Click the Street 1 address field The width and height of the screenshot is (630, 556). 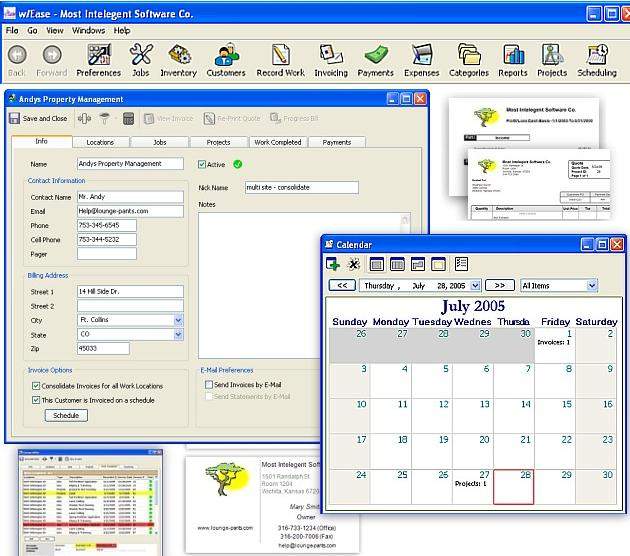130,291
